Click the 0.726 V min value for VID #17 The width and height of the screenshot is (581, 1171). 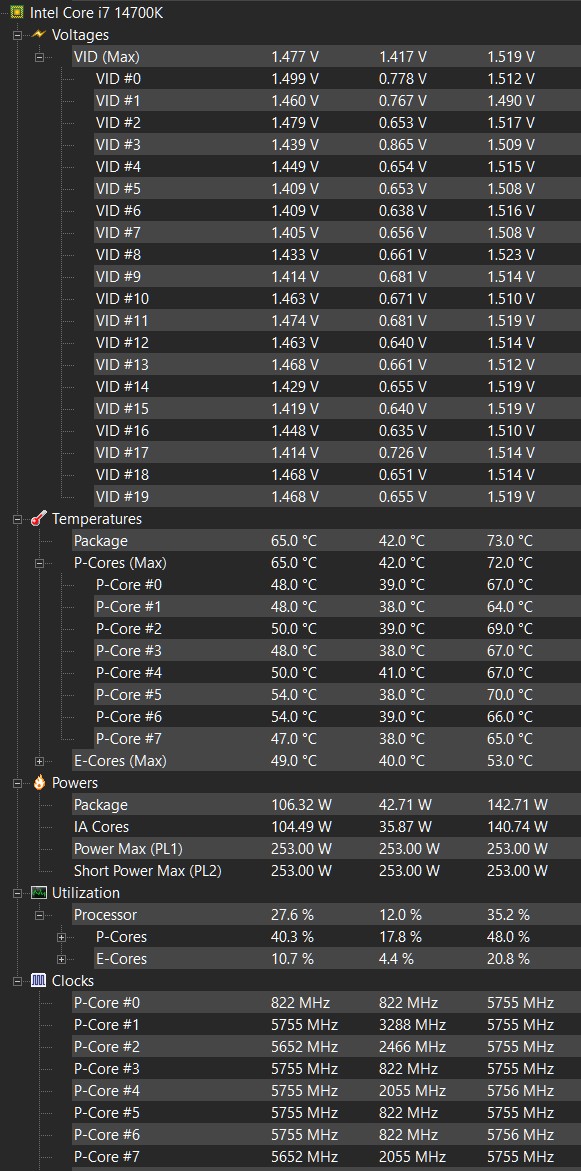pos(403,453)
